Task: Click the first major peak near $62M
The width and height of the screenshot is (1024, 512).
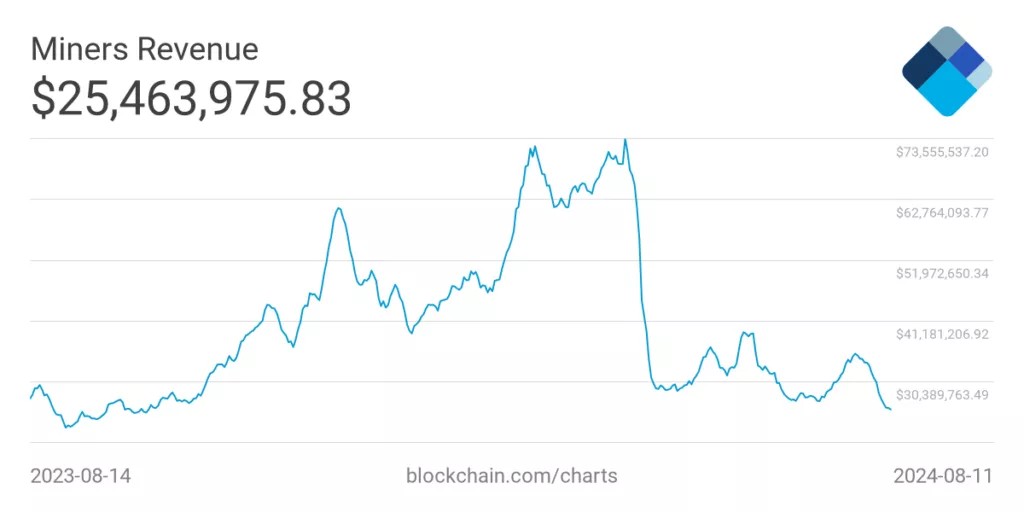Action: point(340,208)
